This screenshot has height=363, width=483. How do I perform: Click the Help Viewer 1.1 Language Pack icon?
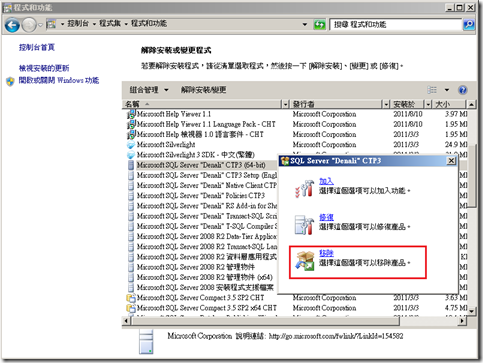click(131, 124)
